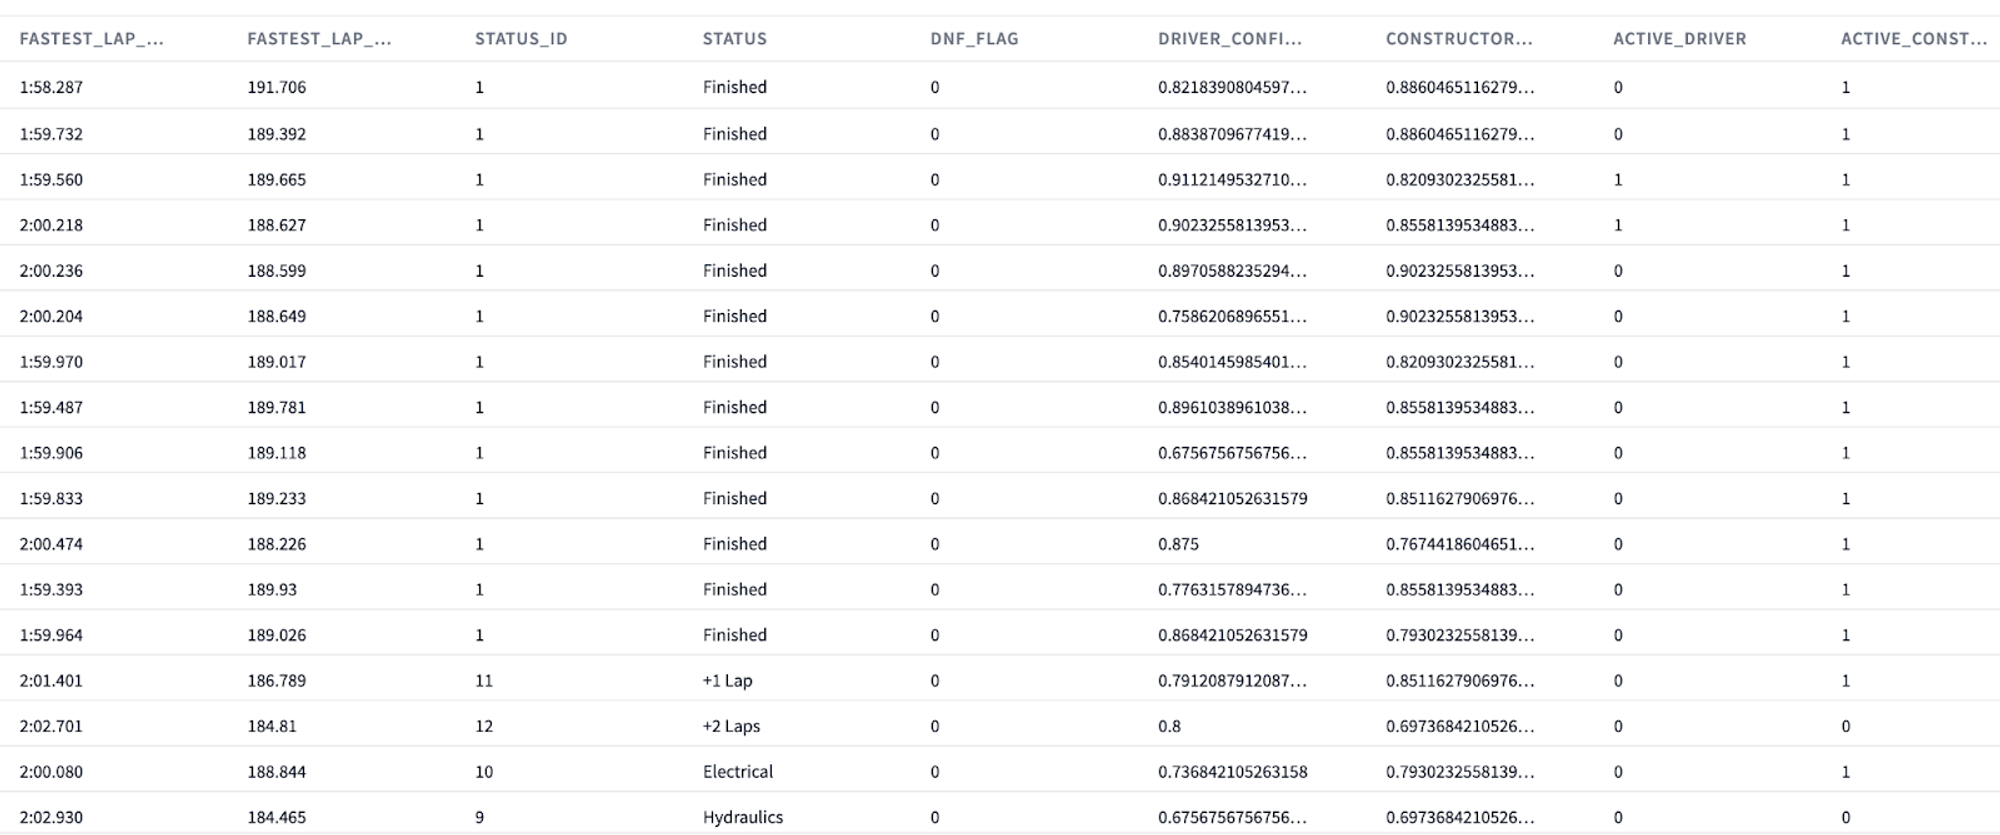Screen dimensions: 2000x835
Task: Select the lap speed cell 186.789
Action: tap(277, 681)
